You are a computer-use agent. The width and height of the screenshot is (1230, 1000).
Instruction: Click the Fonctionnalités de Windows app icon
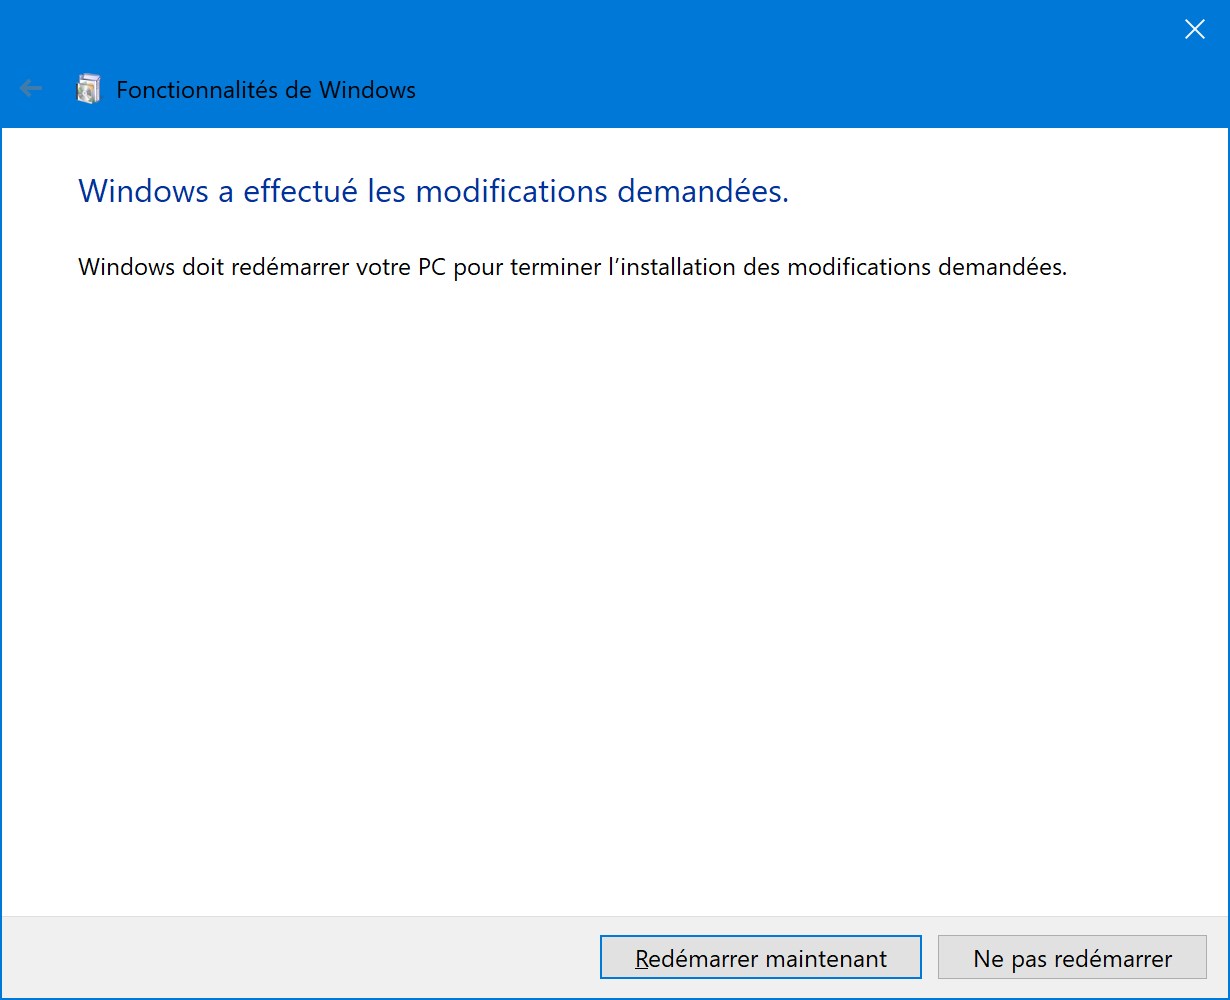pyautogui.click(x=89, y=89)
